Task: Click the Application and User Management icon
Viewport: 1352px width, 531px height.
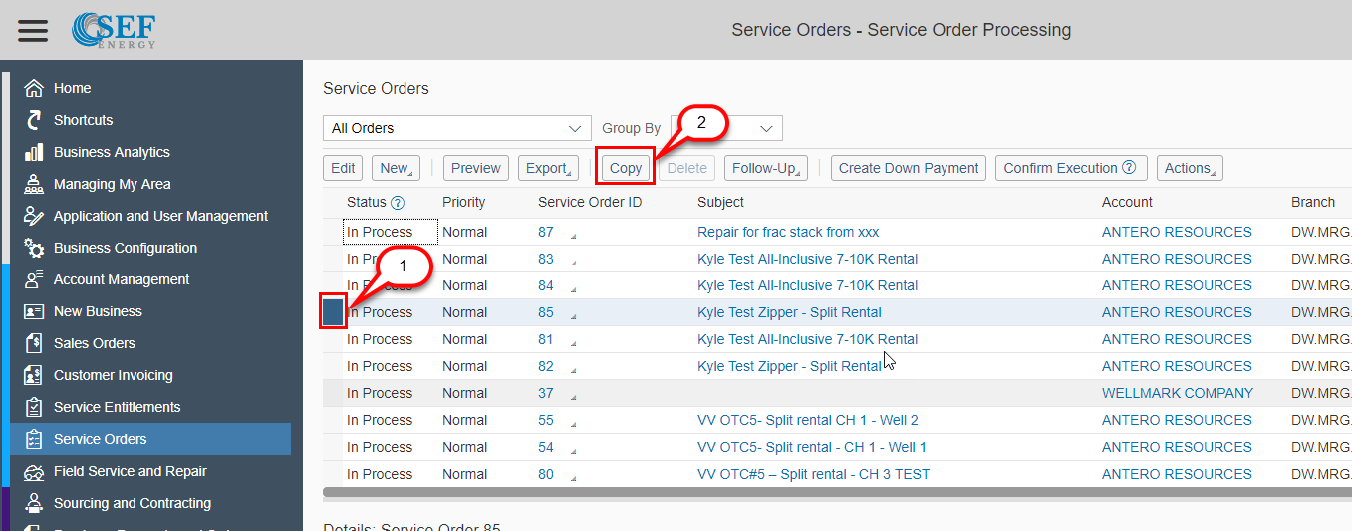Action: click(x=34, y=216)
